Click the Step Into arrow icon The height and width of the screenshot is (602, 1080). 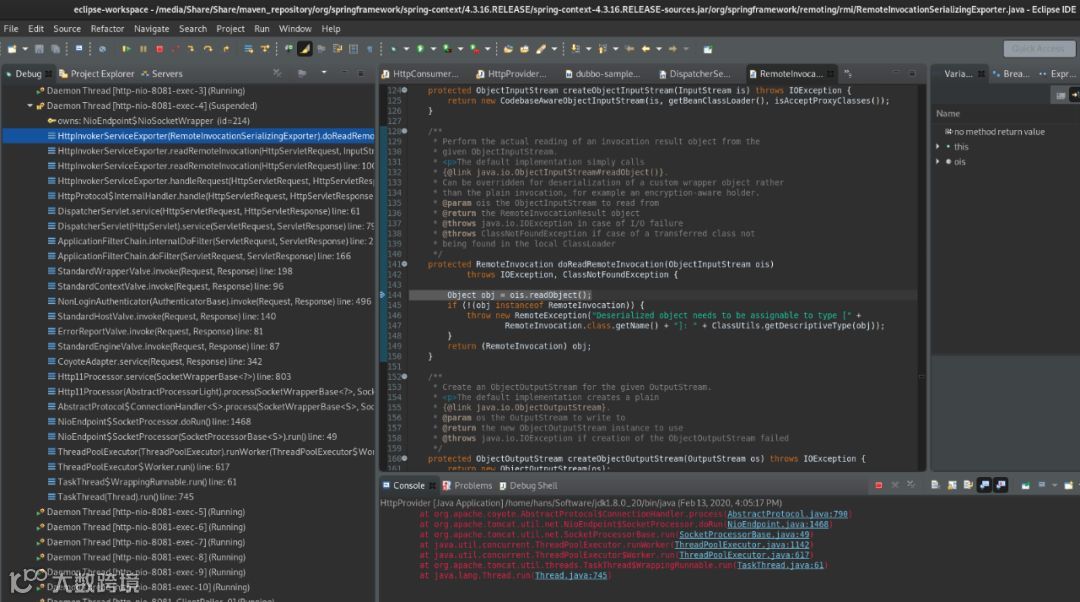(192, 48)
